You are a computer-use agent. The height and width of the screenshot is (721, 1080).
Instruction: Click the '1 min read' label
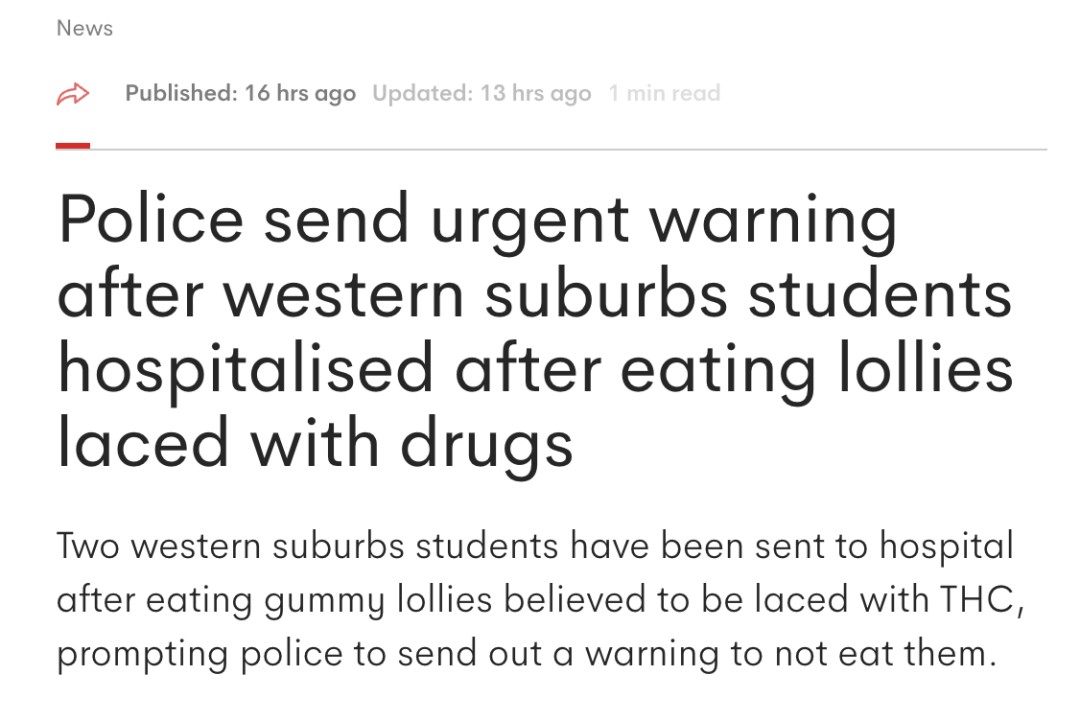coord(664,94)
